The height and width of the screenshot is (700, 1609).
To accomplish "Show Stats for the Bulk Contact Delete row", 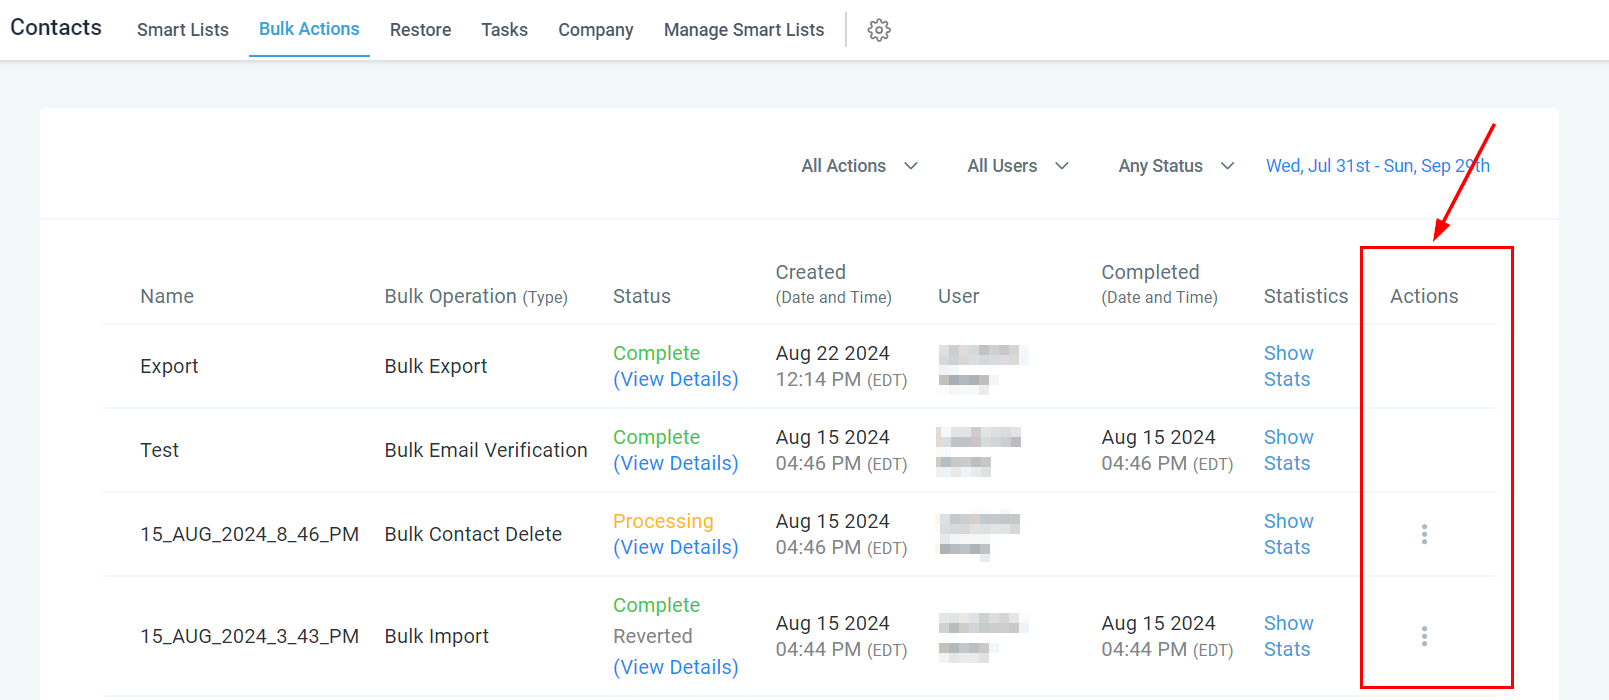I will pos(1288,534).
